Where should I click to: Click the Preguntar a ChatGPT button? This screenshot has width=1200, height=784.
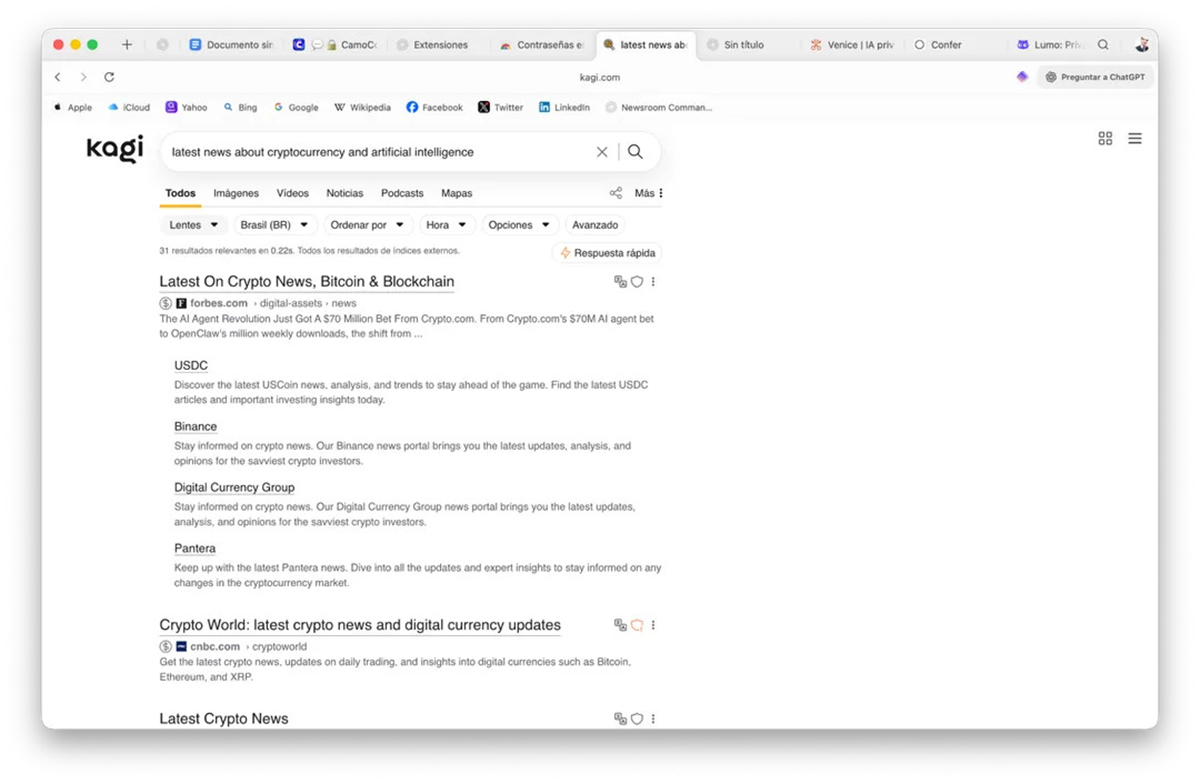(x=1095, y=77)
